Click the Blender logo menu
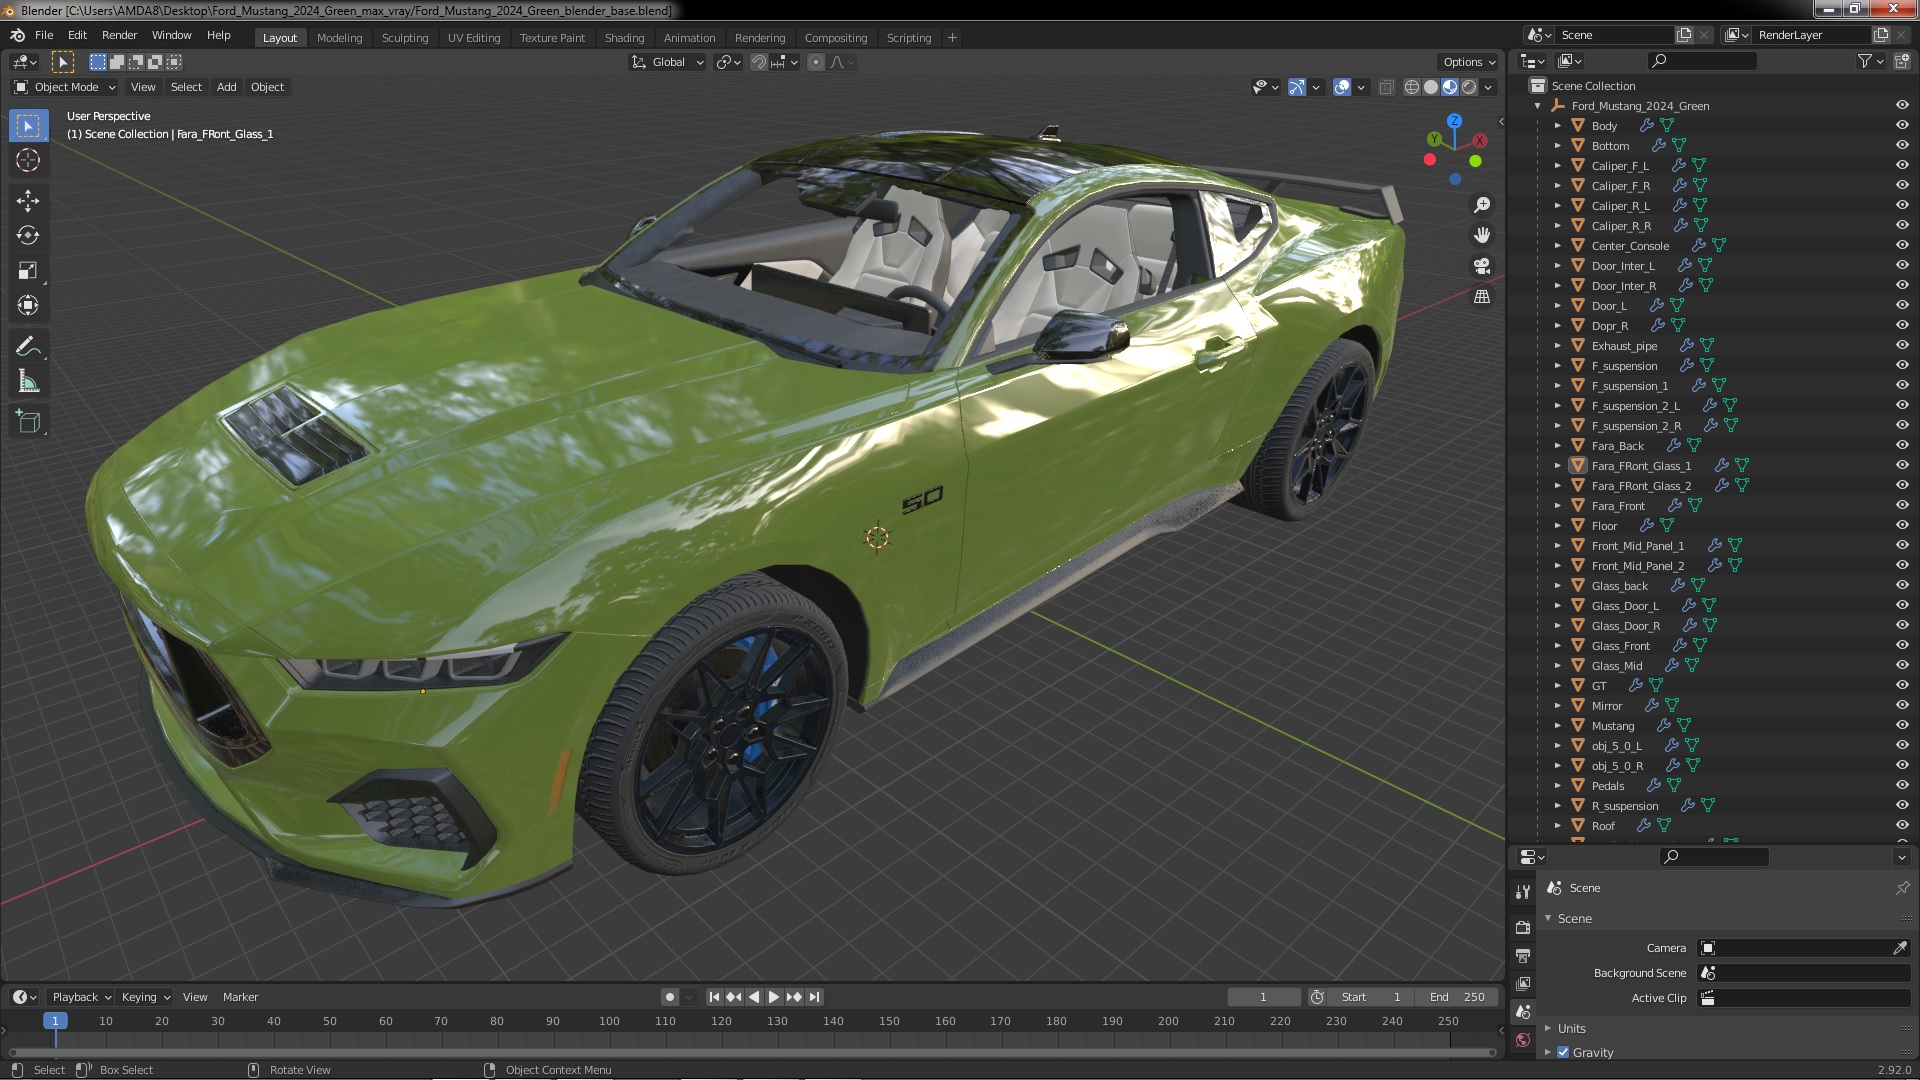Screen dimensions: 1920x1080 (17, 35)
